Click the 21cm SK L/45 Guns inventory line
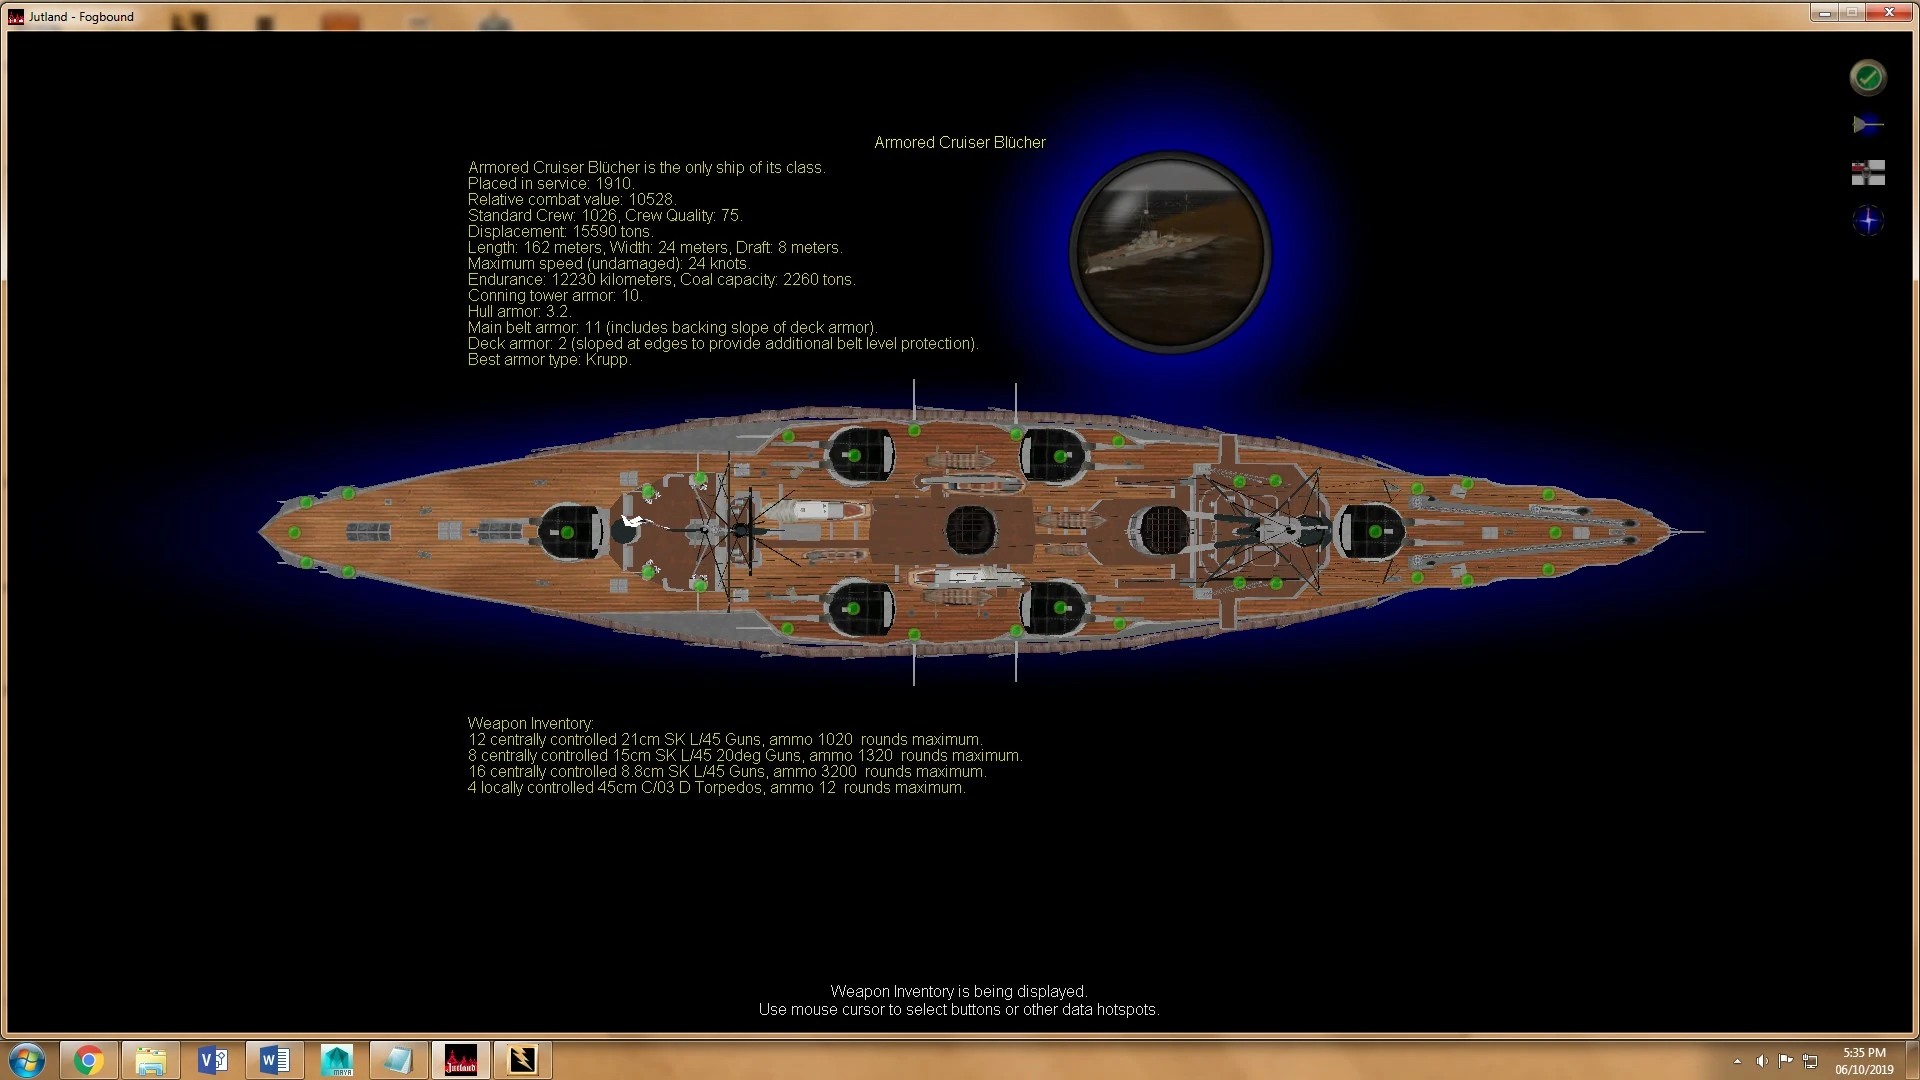Screen dimensions: 1920x1080 pos(725,740)
